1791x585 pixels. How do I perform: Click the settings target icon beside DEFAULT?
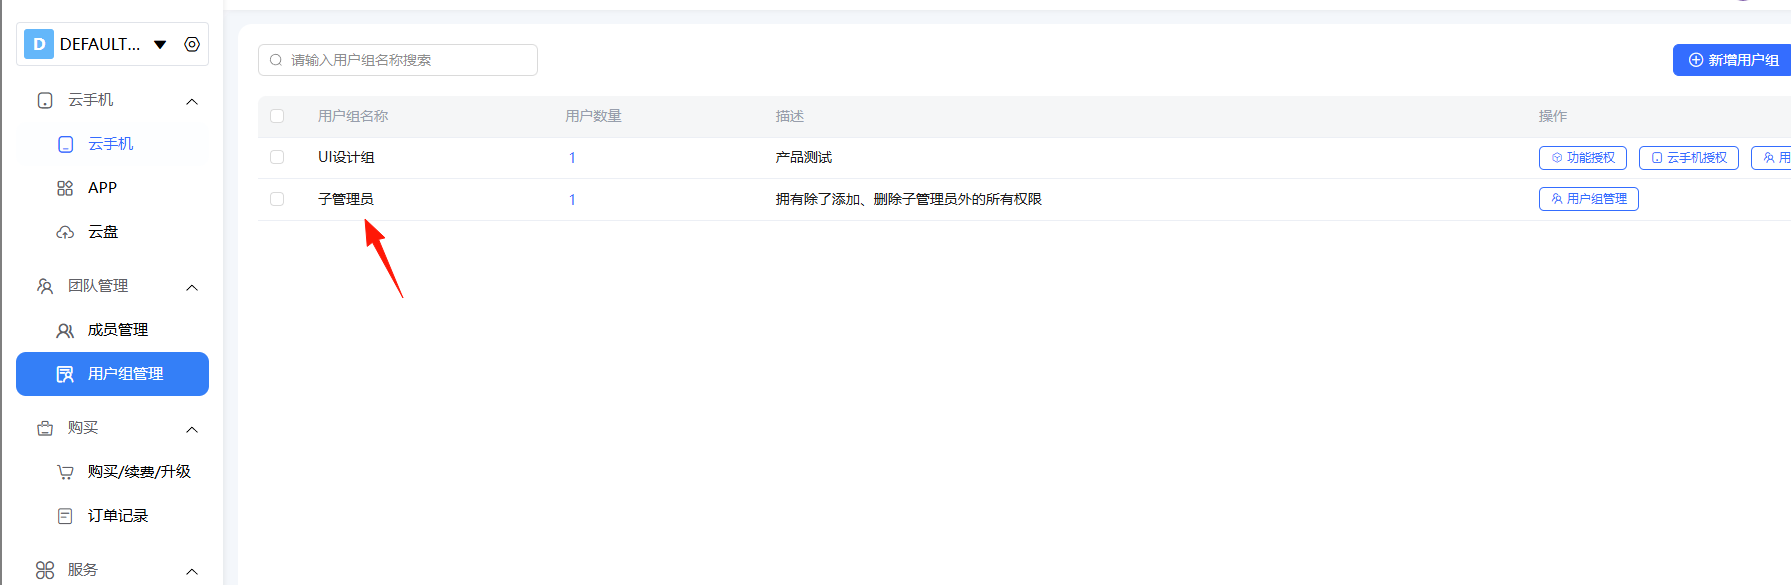pos(192,44)
